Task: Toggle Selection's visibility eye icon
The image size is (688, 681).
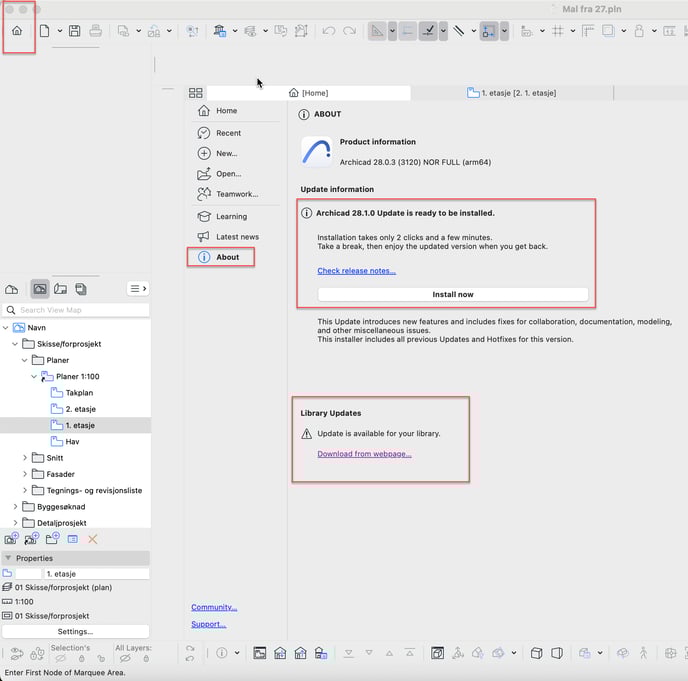Action: coord(61,658)
